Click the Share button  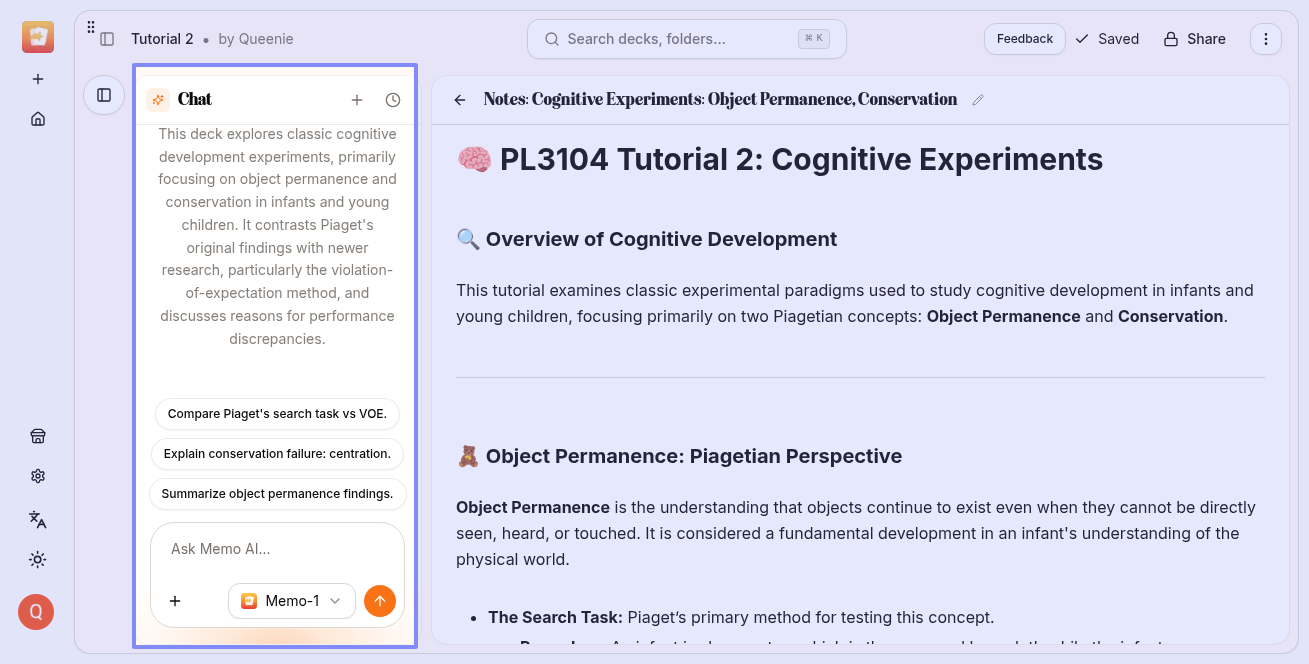coord(1194,39)
